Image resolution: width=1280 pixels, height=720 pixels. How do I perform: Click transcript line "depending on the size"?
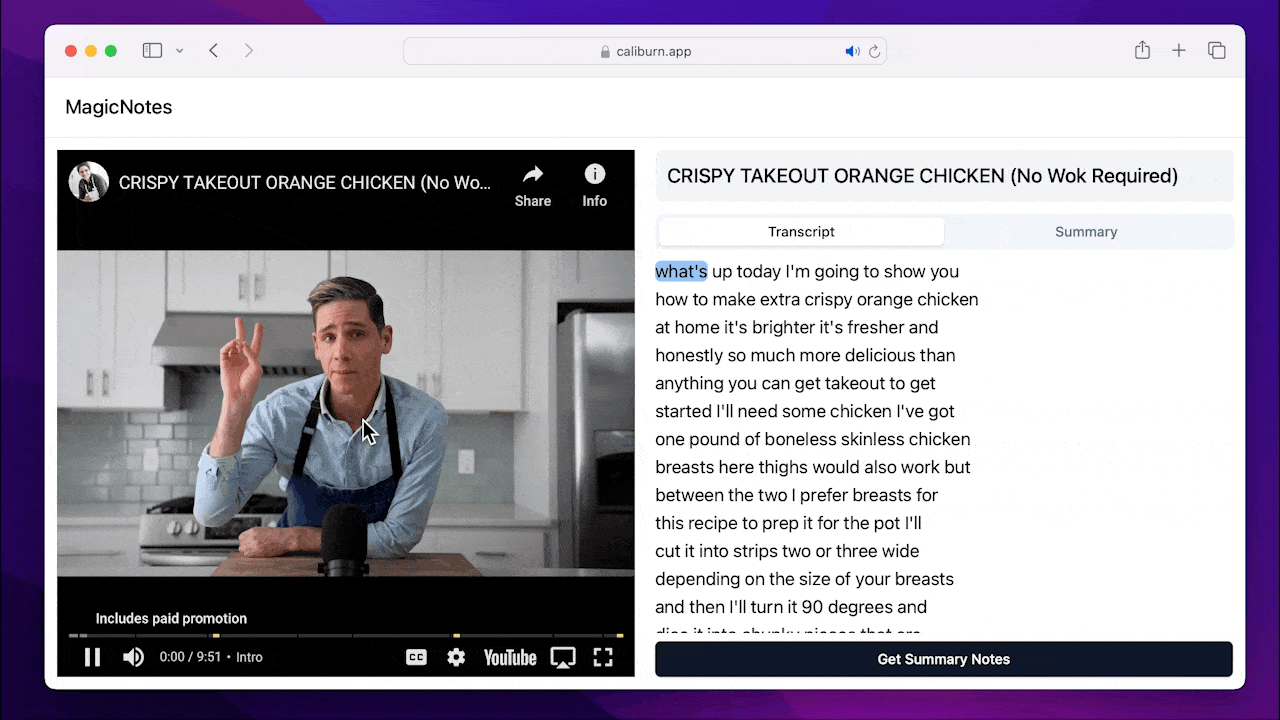tap(804, 579)
